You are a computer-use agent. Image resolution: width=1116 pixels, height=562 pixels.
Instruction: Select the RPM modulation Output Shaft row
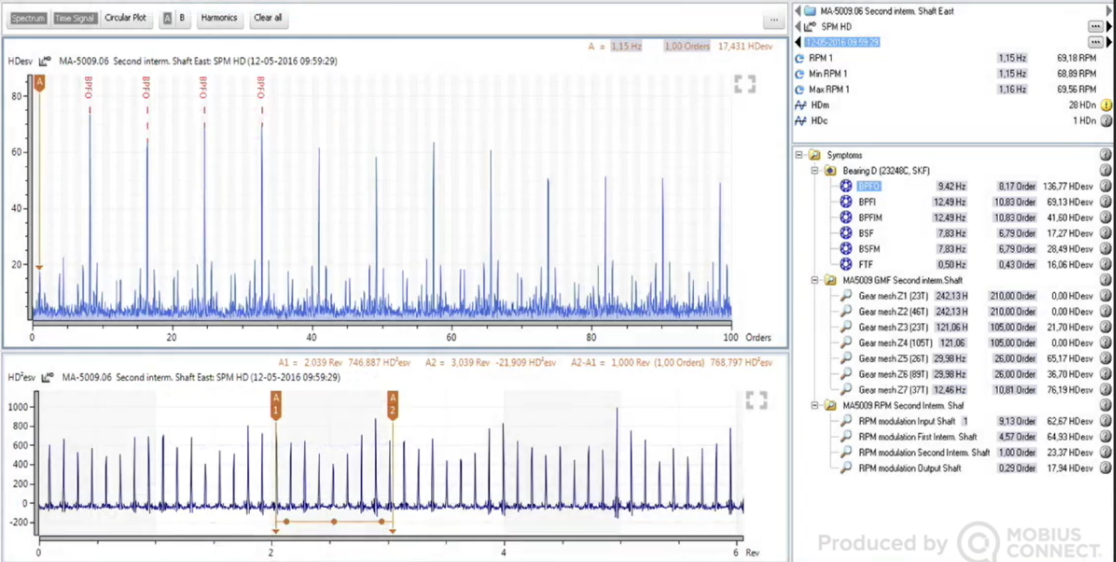coord(909,468)
